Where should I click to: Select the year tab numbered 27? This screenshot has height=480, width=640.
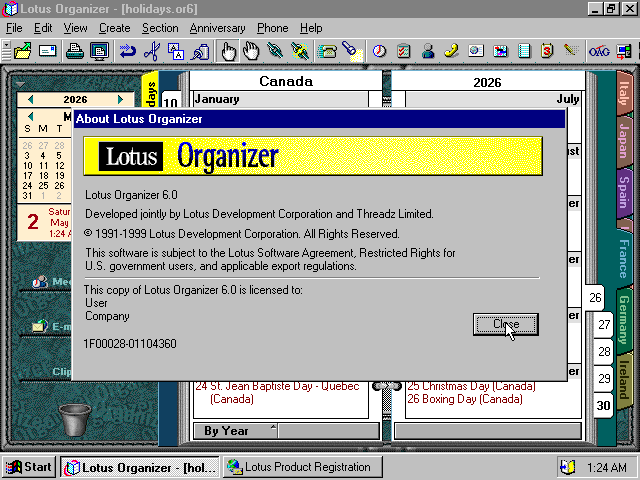click(604, 325)
